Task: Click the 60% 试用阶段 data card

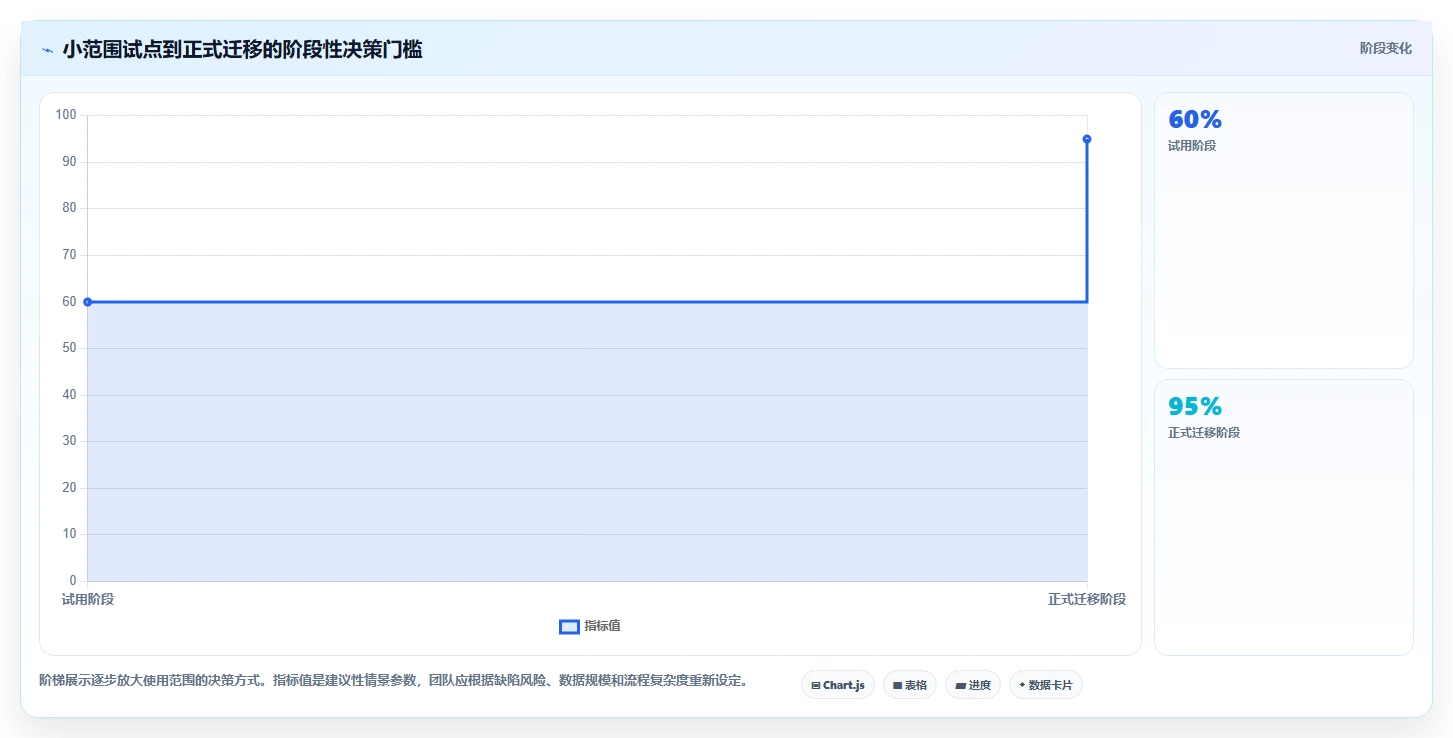Action: point(1284,231)
